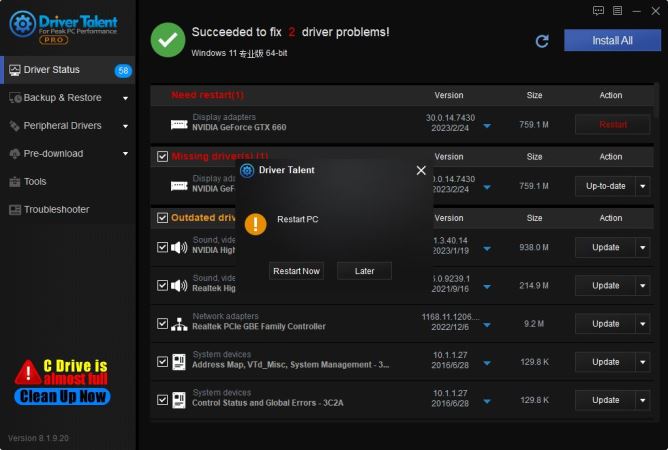Uncheck the Realtek High sound driver checkbox
This screenshot has height=450, width=668.
162,285
